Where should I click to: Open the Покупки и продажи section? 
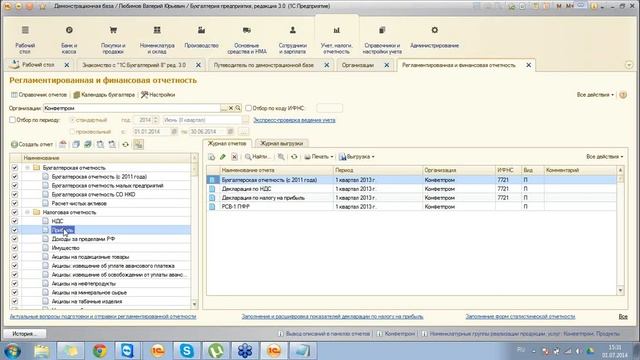tap(113, 39)
